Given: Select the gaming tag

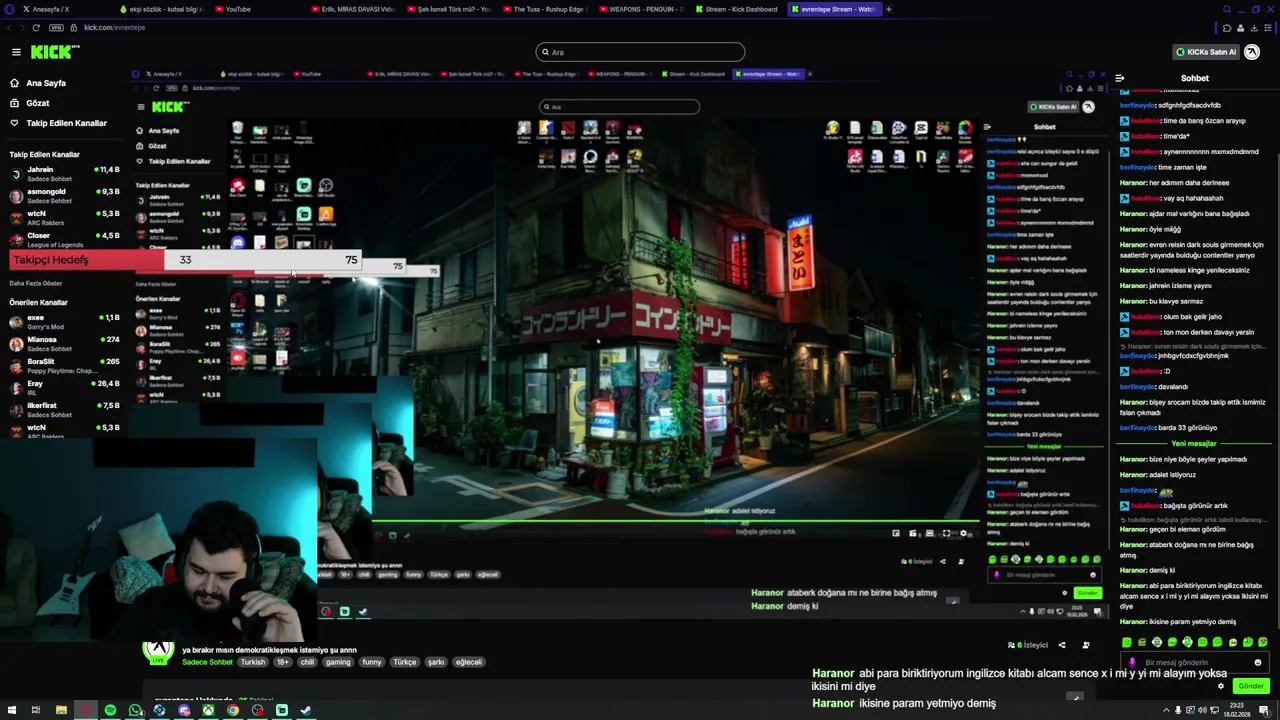Looking at the screenshot, I should click(x=338, y=662).
